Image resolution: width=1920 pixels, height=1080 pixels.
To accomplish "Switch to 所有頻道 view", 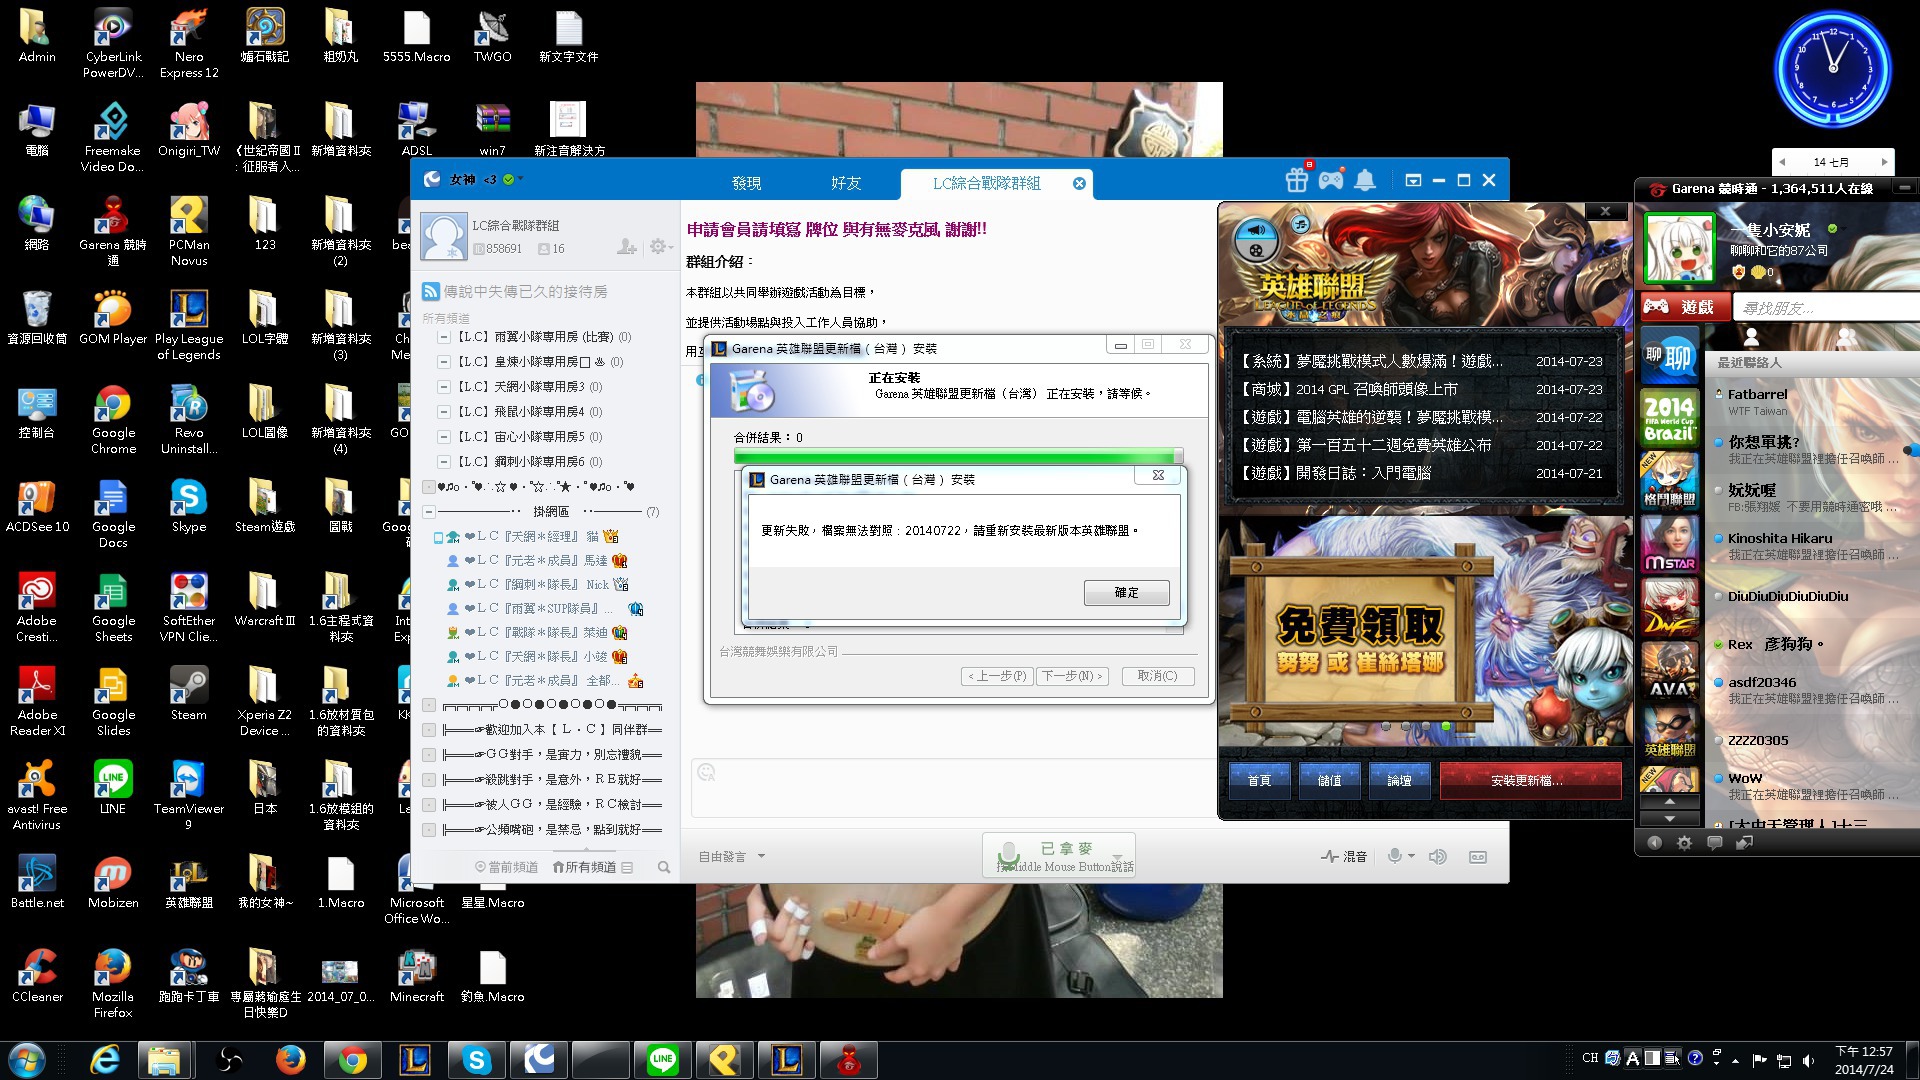I will click(x=584, y=867).
